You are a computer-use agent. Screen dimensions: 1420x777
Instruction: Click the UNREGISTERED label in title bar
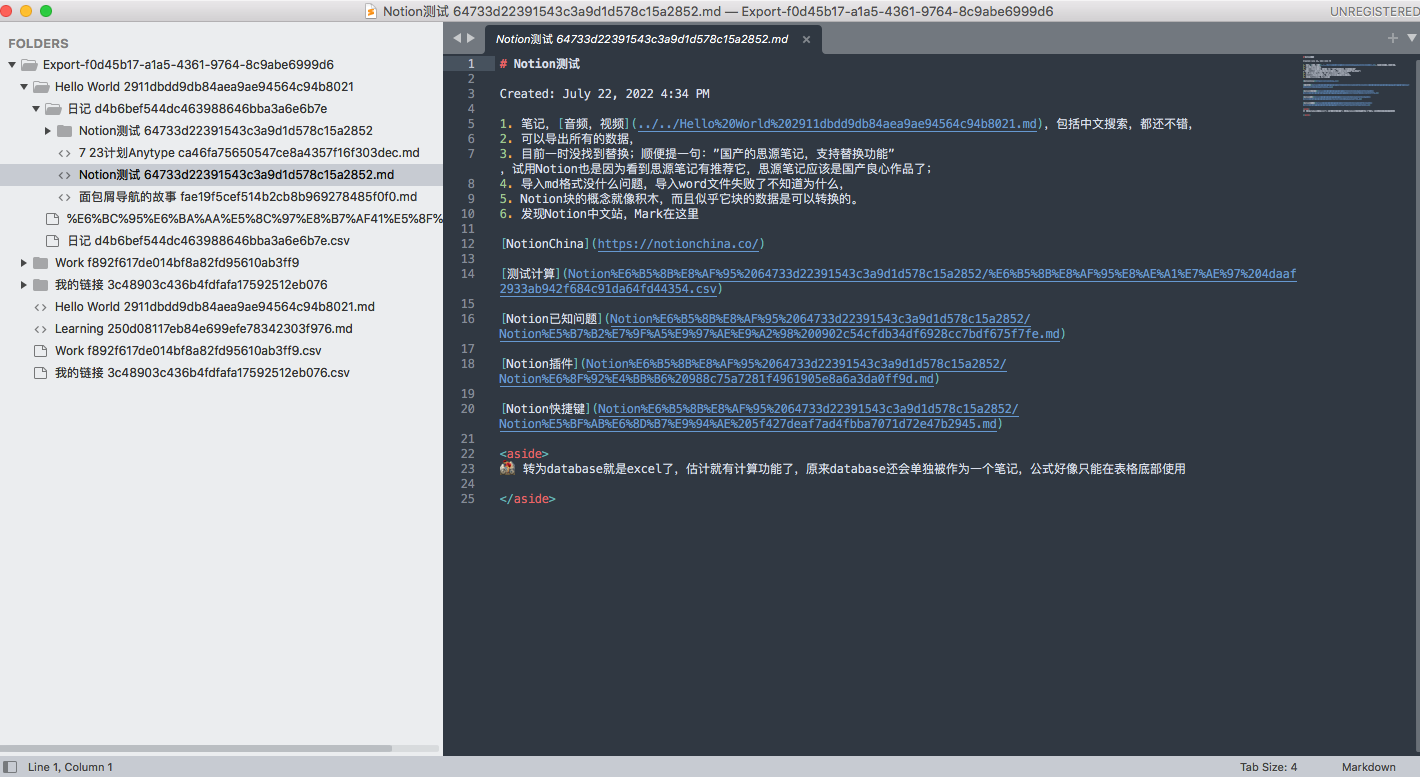click(x=1373, y=11)
